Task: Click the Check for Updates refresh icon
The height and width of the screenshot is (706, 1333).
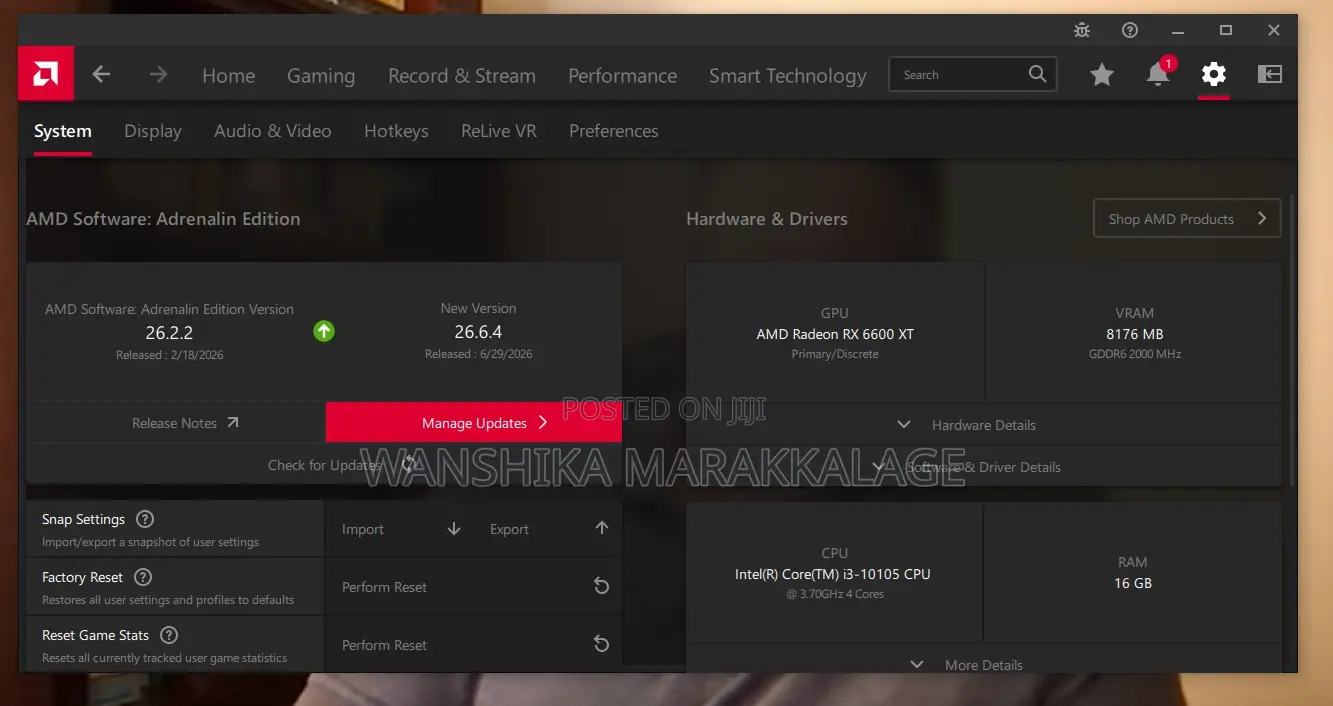Action: coord(410,465)
